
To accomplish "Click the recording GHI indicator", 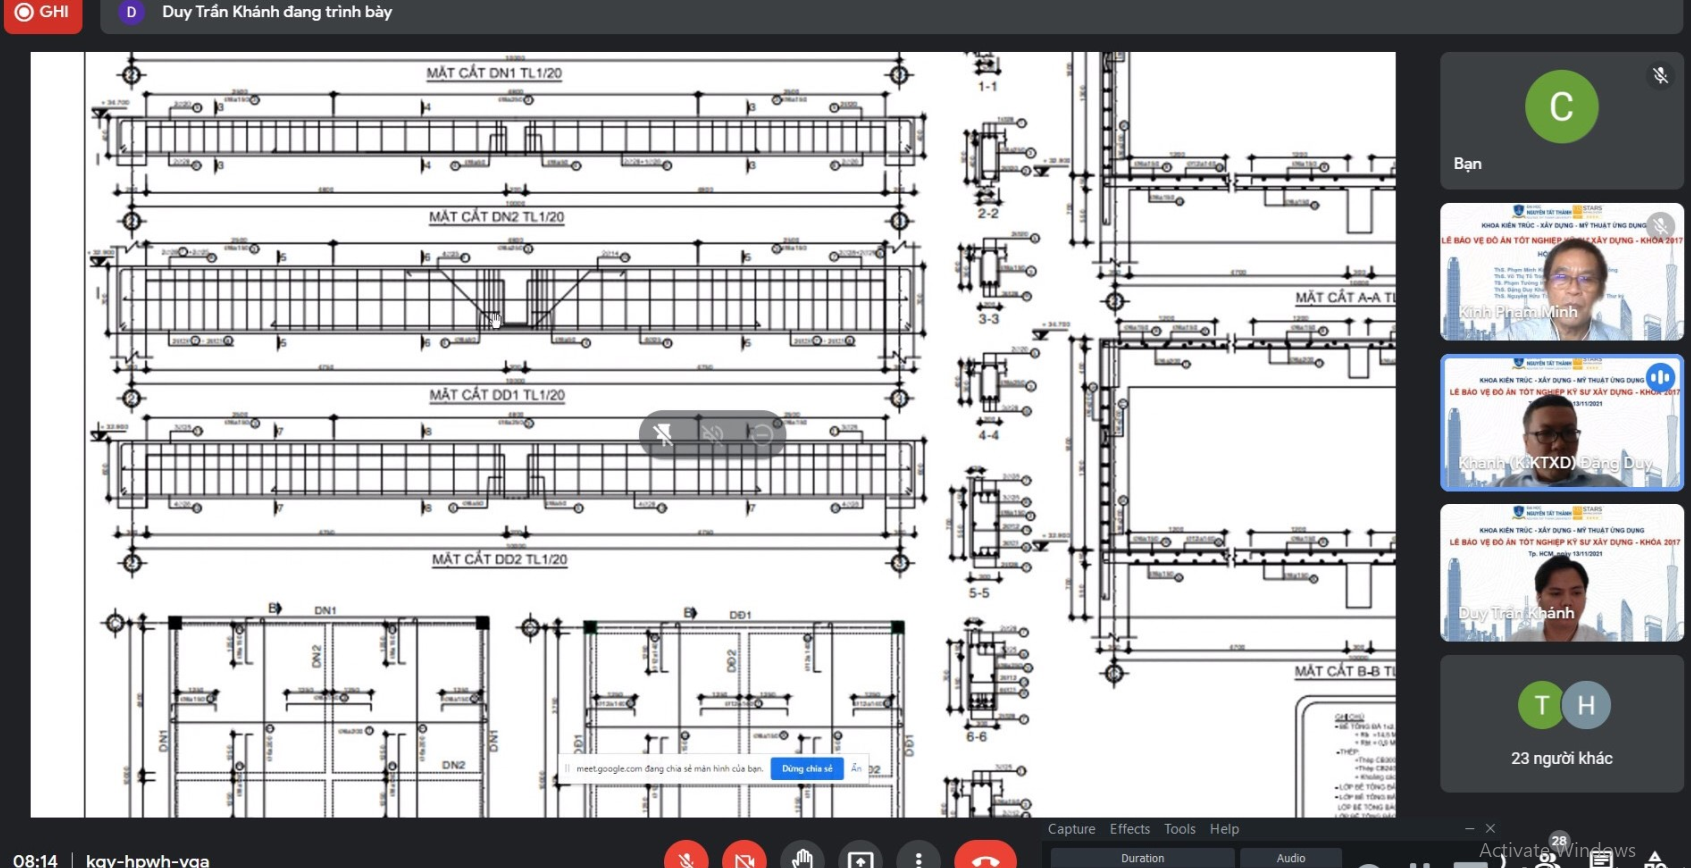I will pyautogui.click(x=43, y=13).
